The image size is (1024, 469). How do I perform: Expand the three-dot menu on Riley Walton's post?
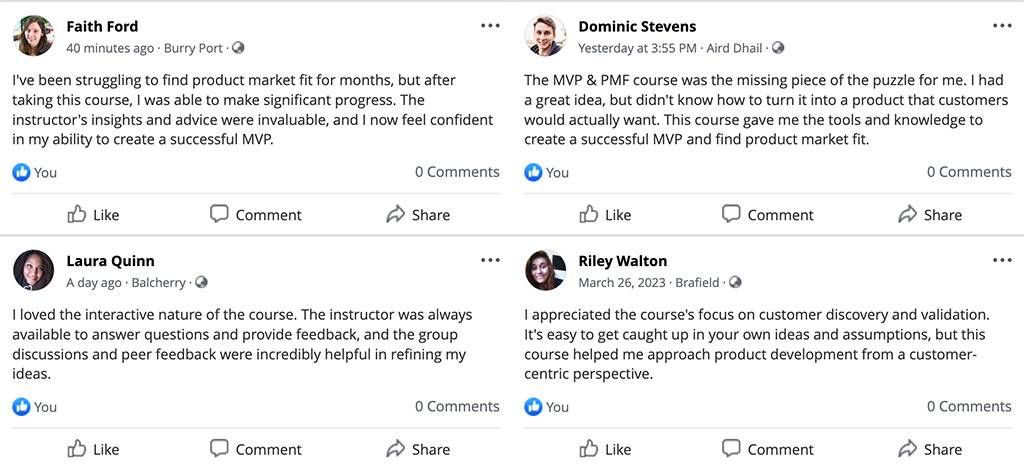[x=1002, y=261]
